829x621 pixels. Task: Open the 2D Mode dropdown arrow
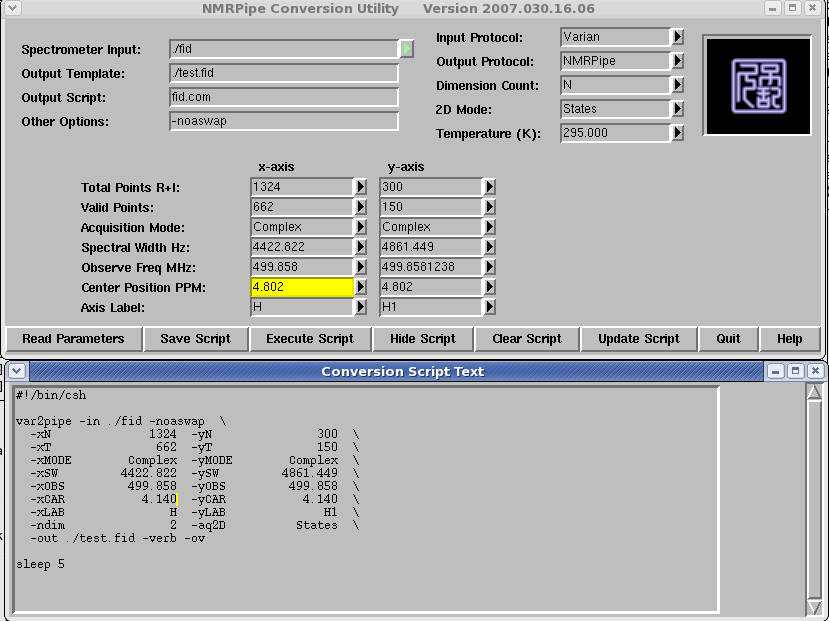click(x=677, y=109)
